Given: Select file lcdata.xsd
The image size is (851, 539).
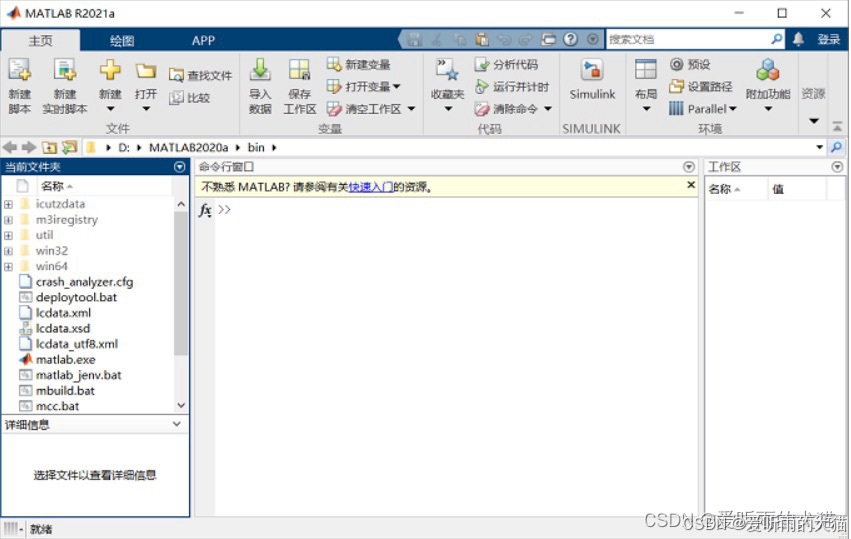Looking at the screenshot, I should click(x=62, y=328).
